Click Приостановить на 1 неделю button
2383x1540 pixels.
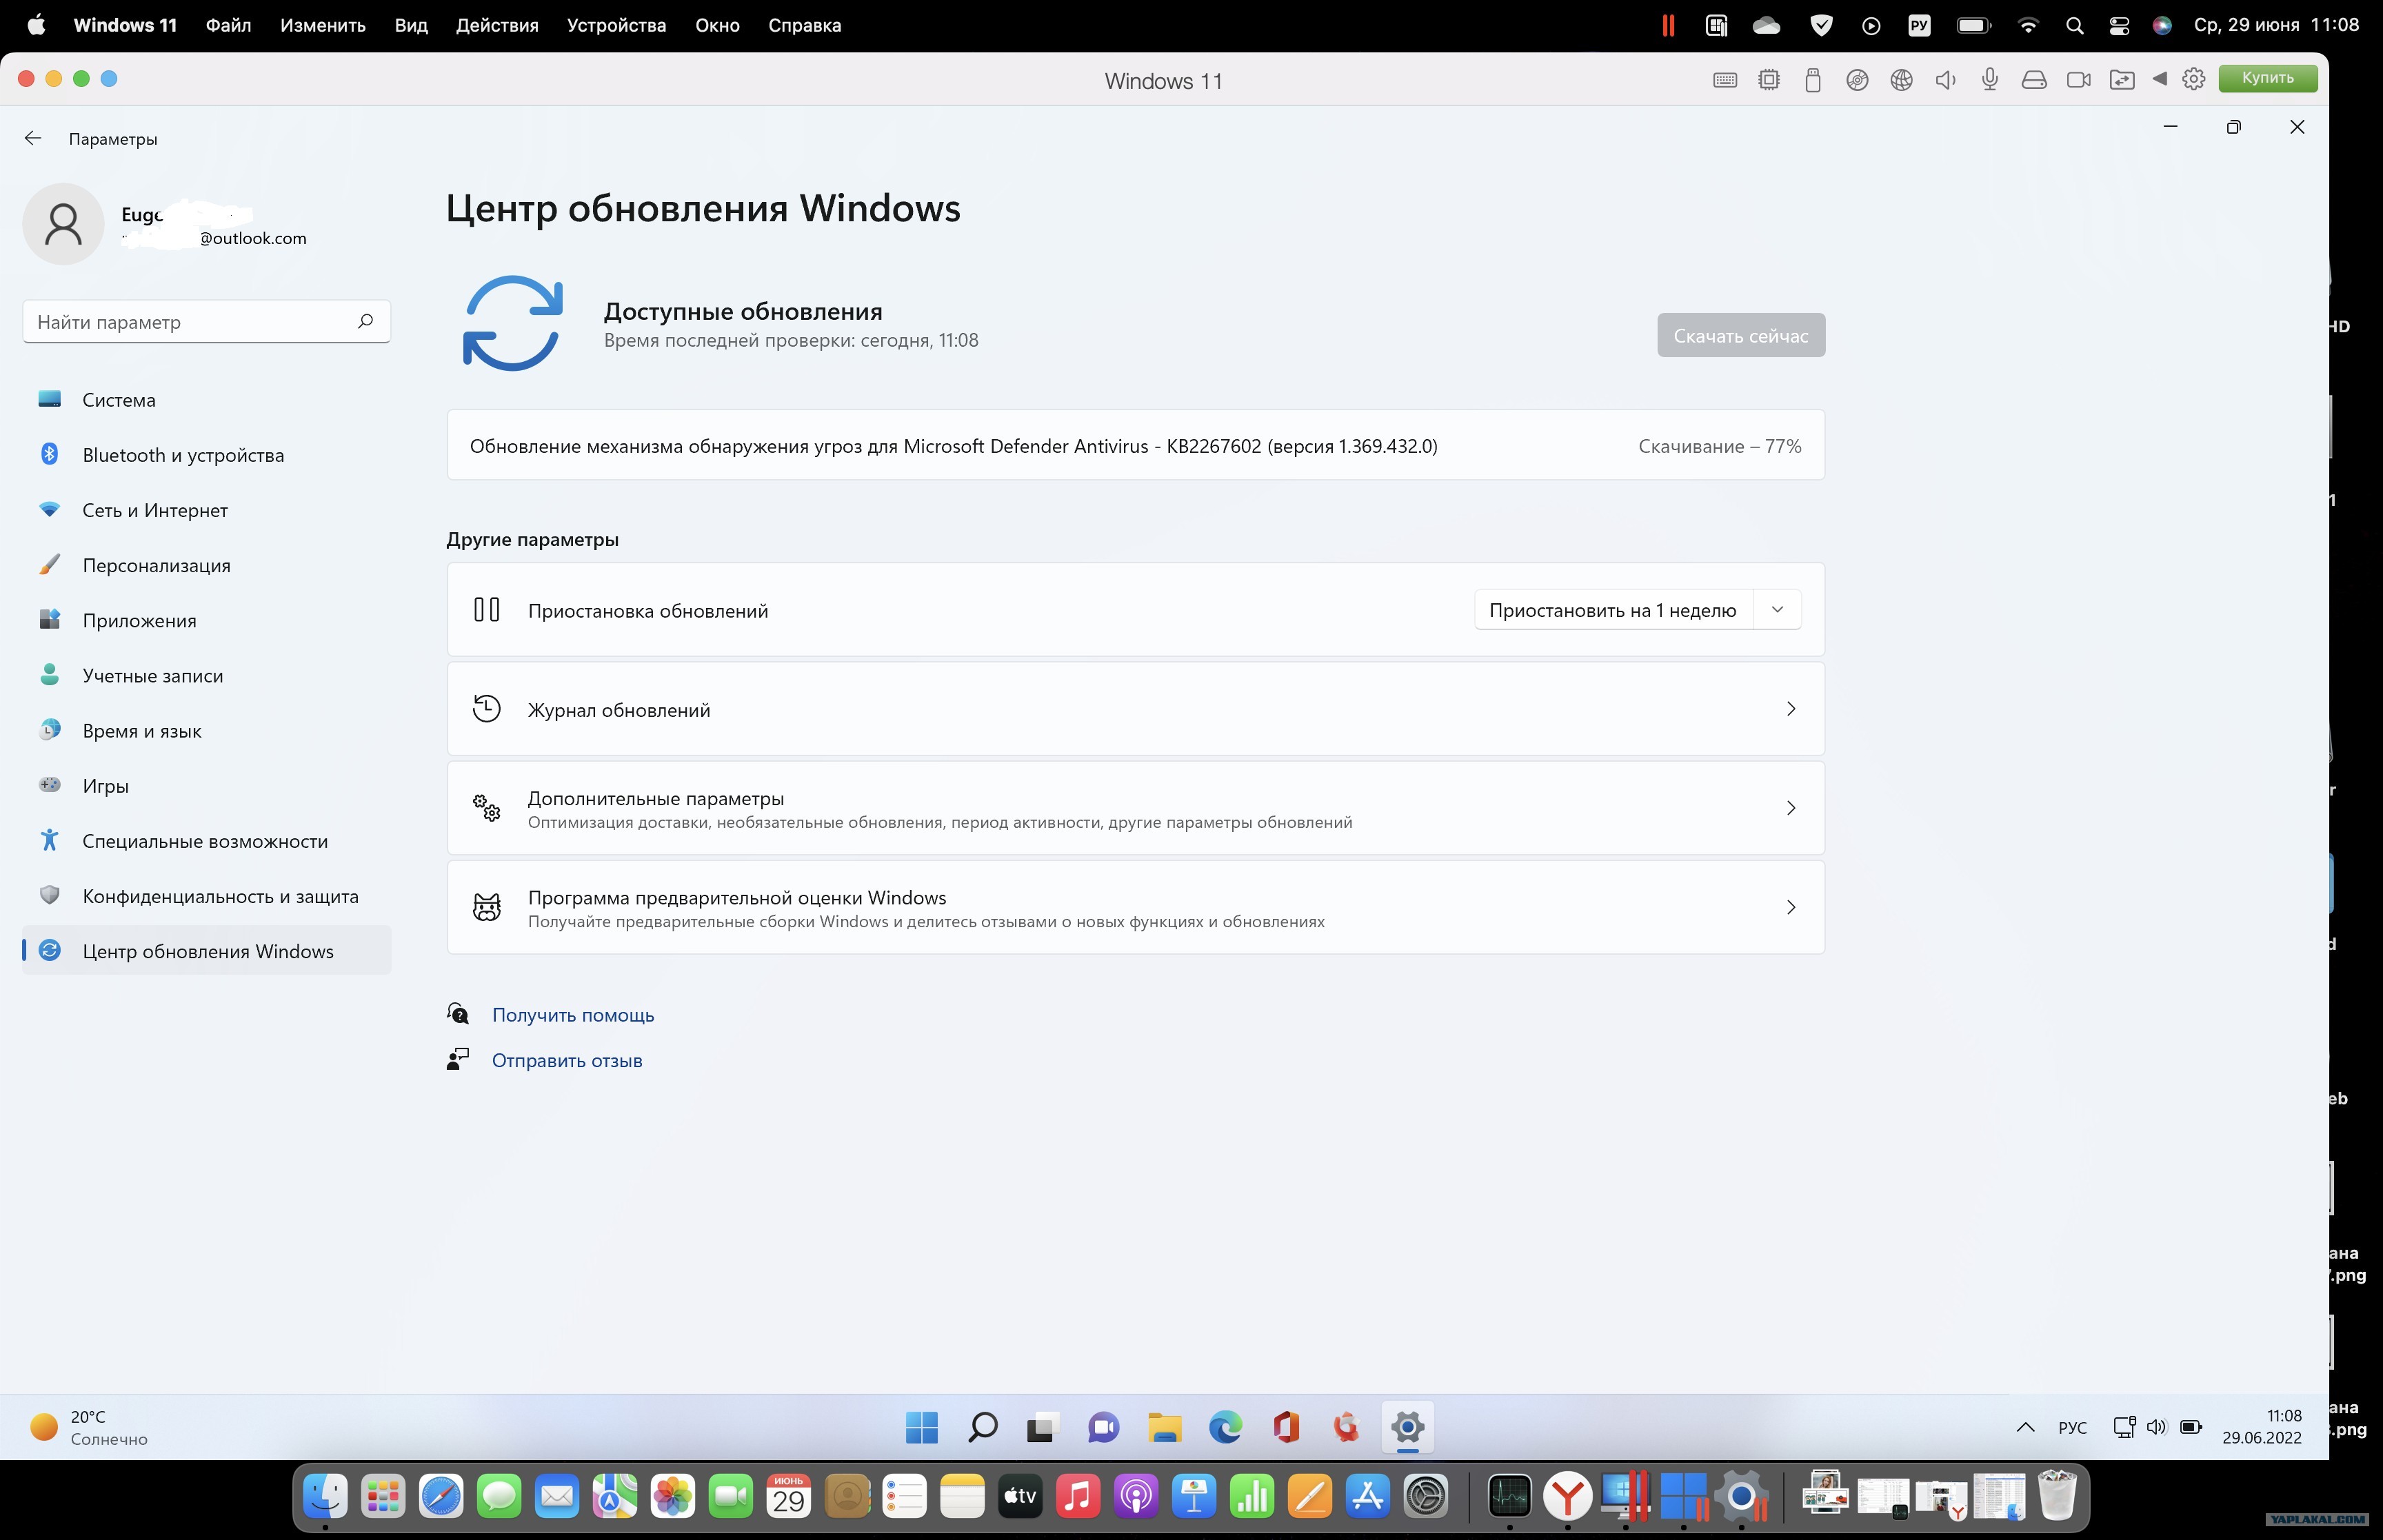tap(1613, 610)
